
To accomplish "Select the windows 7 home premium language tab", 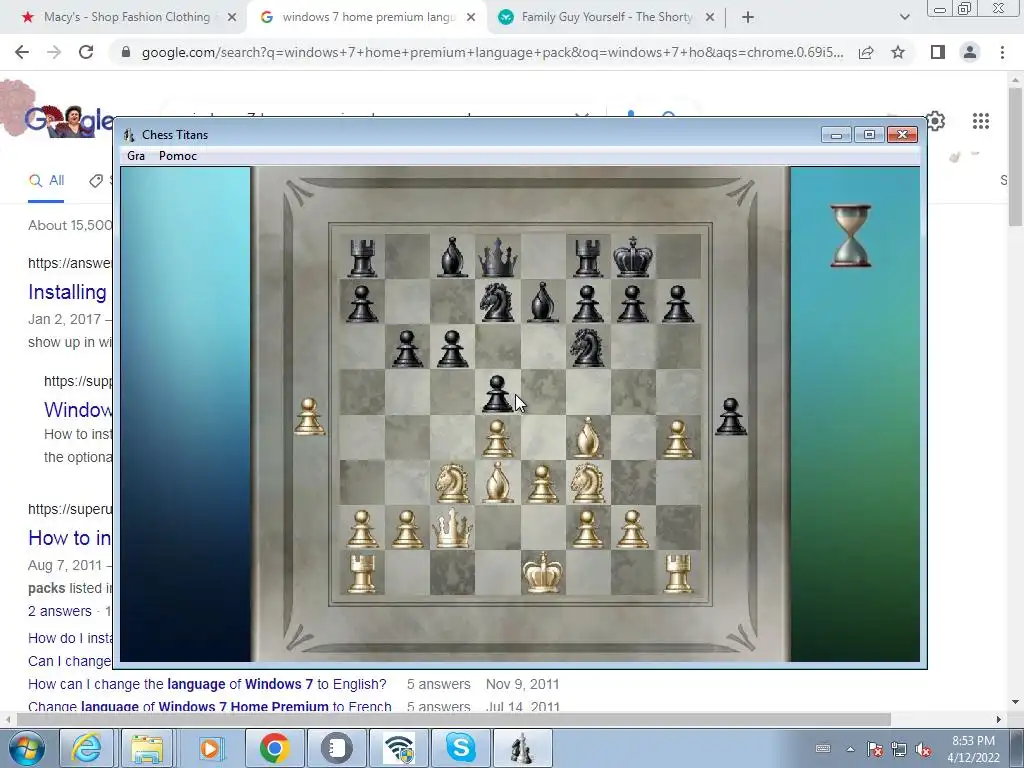I will 368,17.
